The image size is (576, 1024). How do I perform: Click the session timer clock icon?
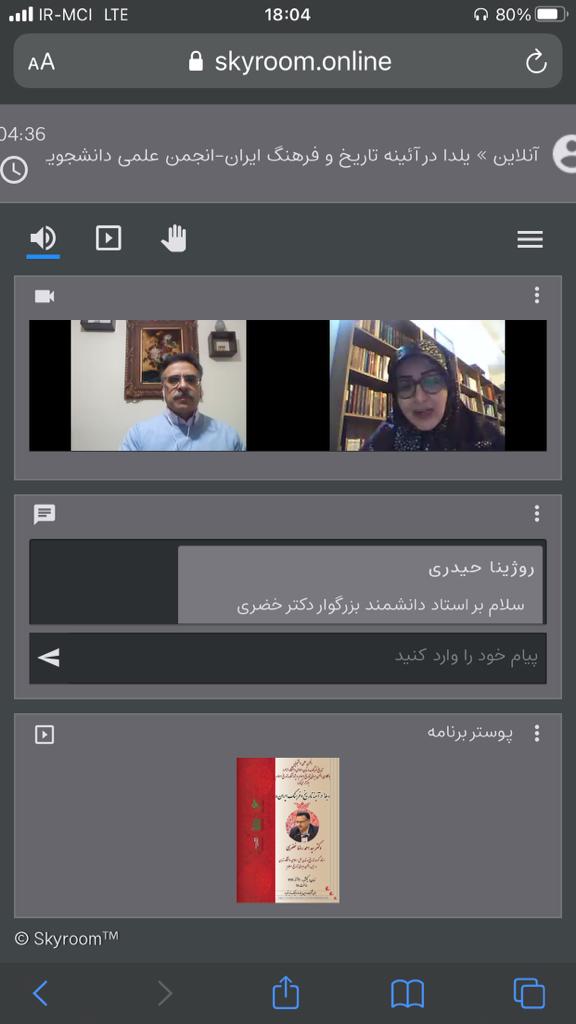[x=14, y=170]
